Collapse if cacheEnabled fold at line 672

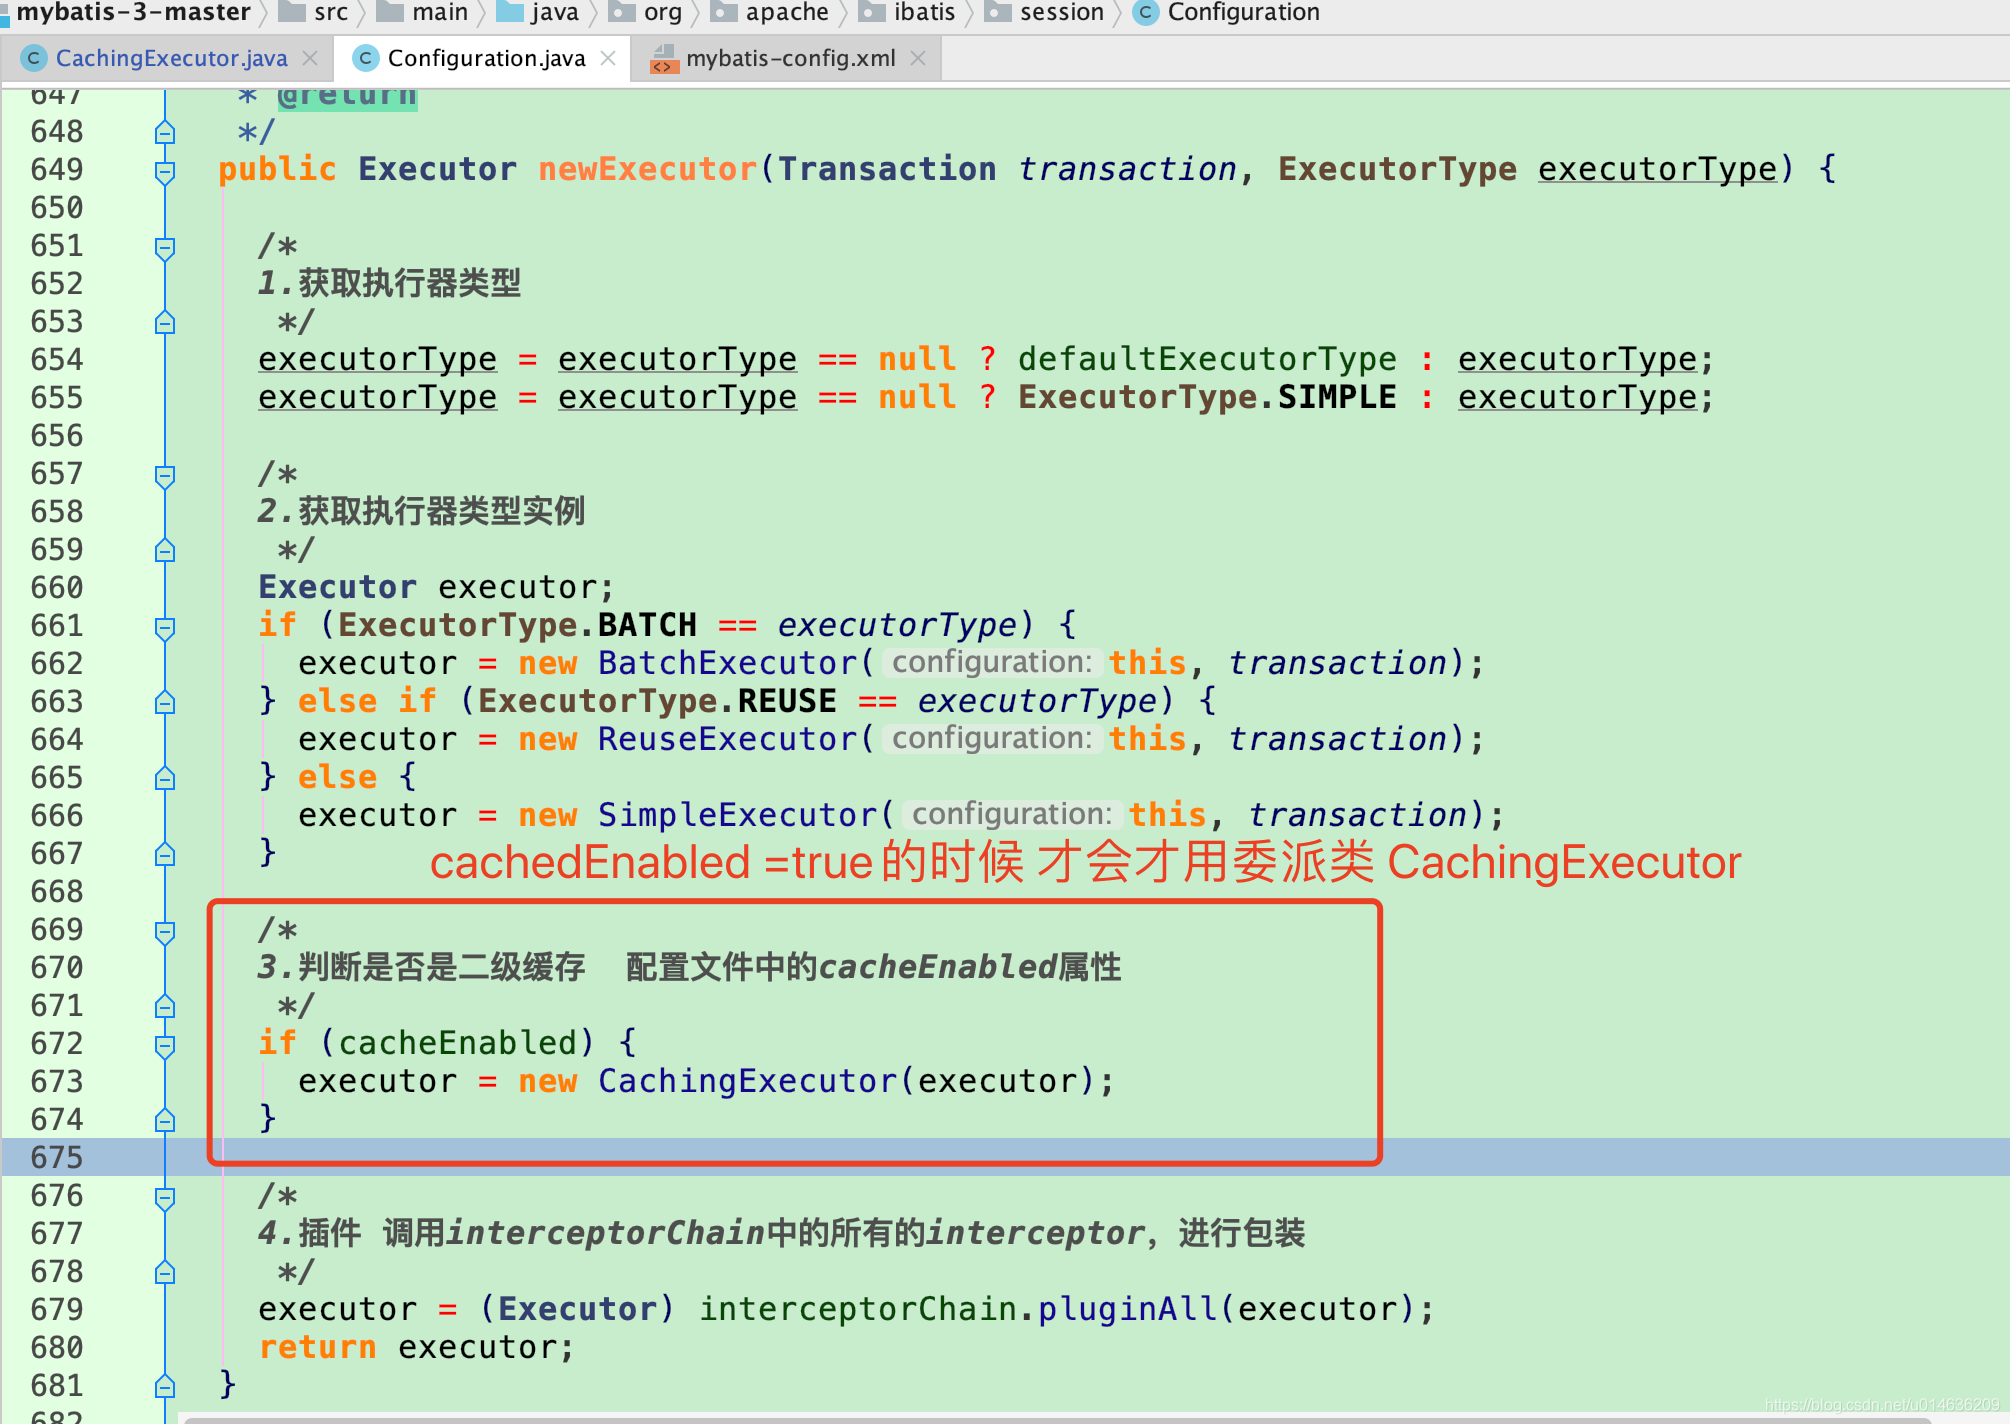pos(165,1045)
